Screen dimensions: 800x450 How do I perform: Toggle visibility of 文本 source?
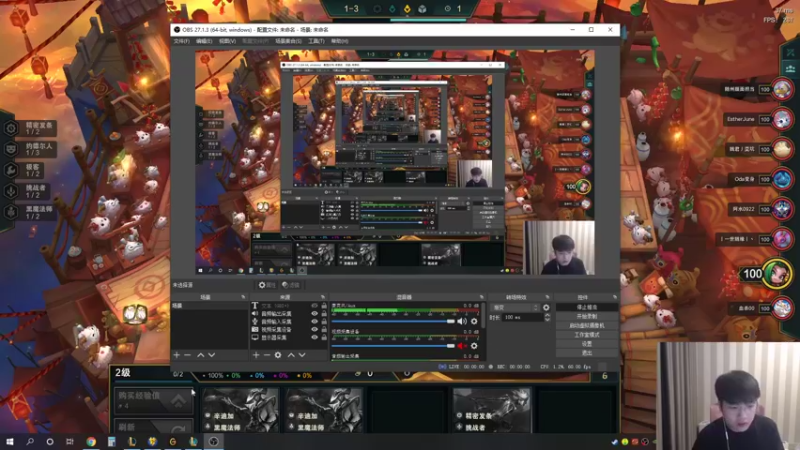tap(314, 306)
